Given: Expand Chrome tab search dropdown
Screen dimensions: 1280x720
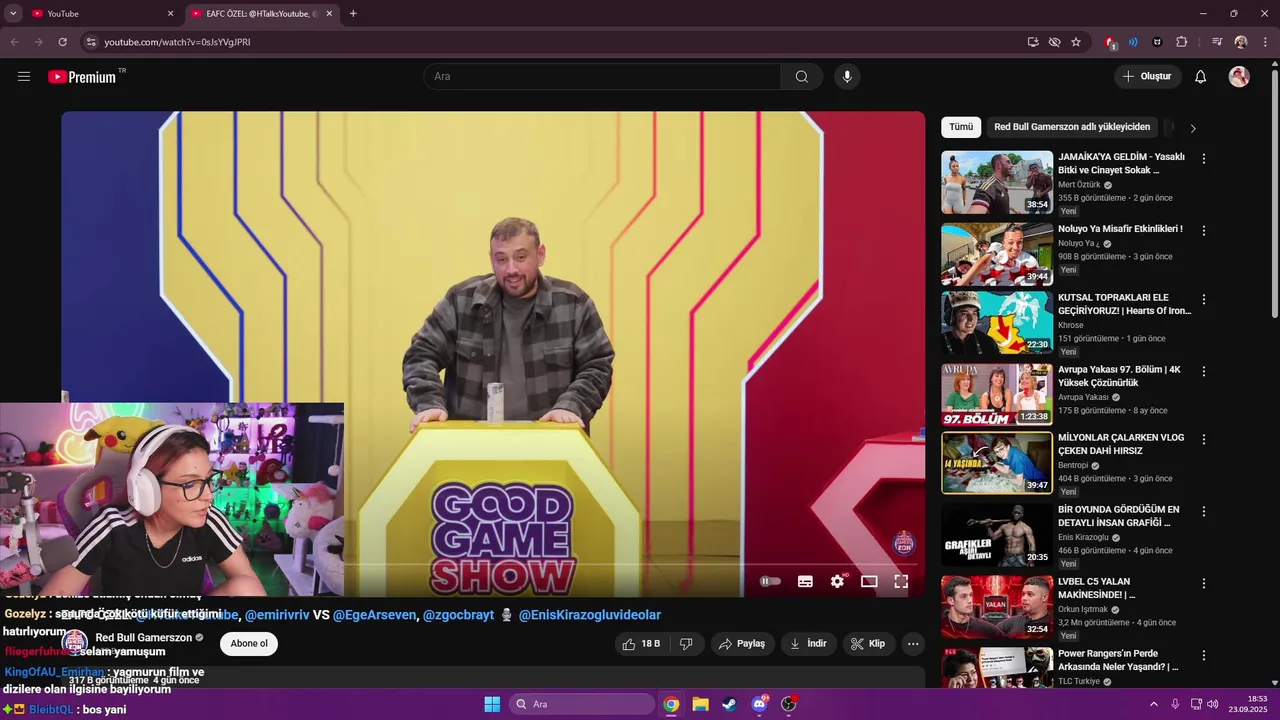Looking at the screenshot, I should coord(13,13).
